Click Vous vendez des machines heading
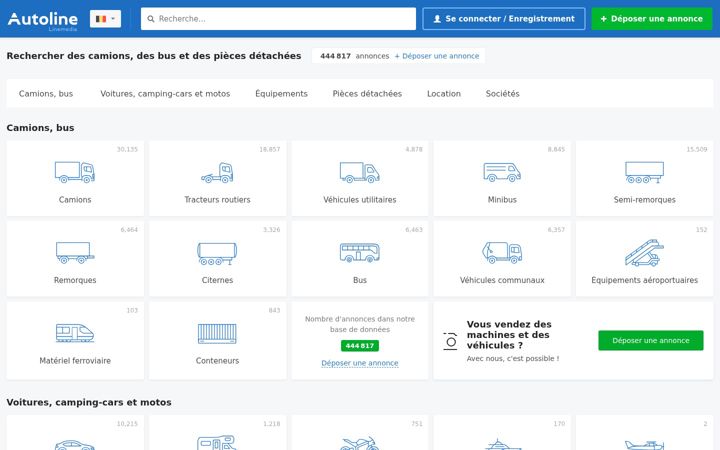Viewport: 720px width, 450px height. click(x=509, y=335)
